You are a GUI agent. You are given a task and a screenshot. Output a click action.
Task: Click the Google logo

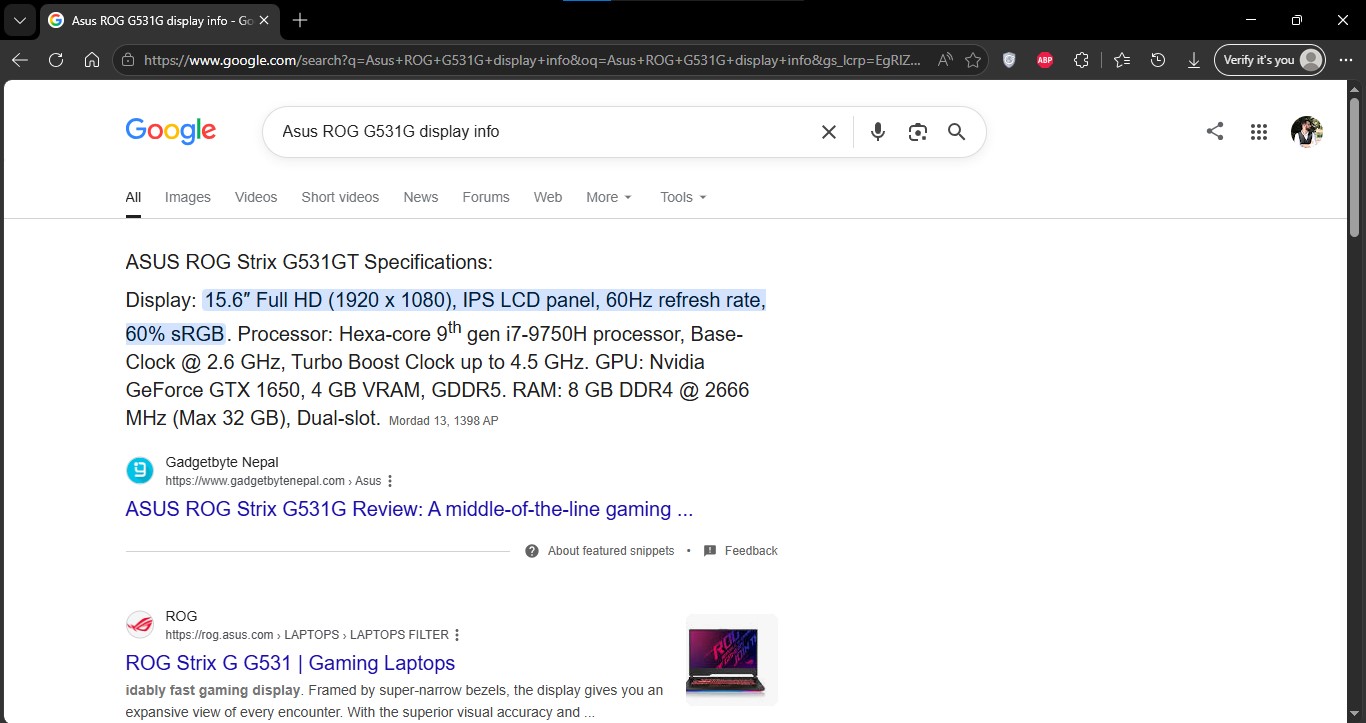click(x=171, y=131)
